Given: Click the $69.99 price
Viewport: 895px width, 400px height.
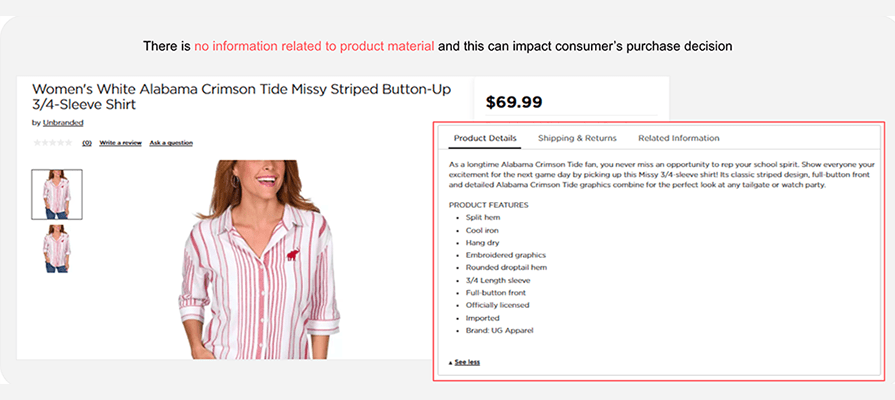Looking at the screenshot, I should tap(513, 102).
